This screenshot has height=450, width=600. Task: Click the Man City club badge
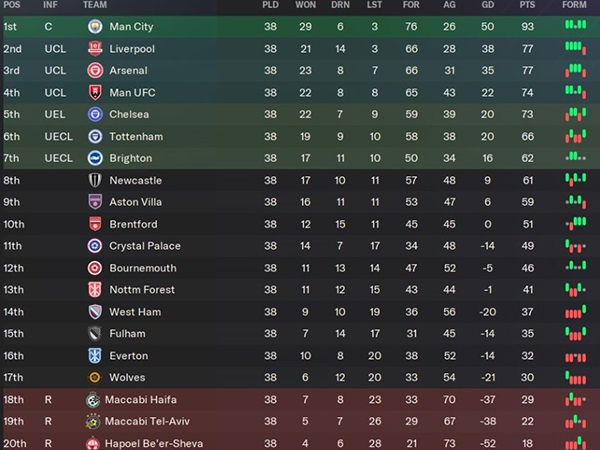pos(95,26)
